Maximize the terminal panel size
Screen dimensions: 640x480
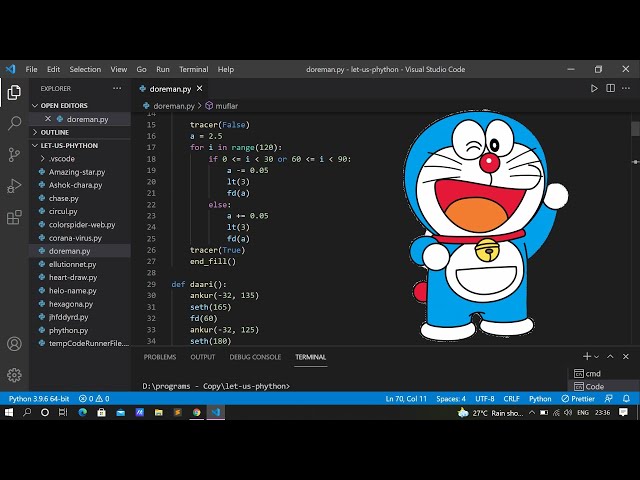click(x=610, y=356)
